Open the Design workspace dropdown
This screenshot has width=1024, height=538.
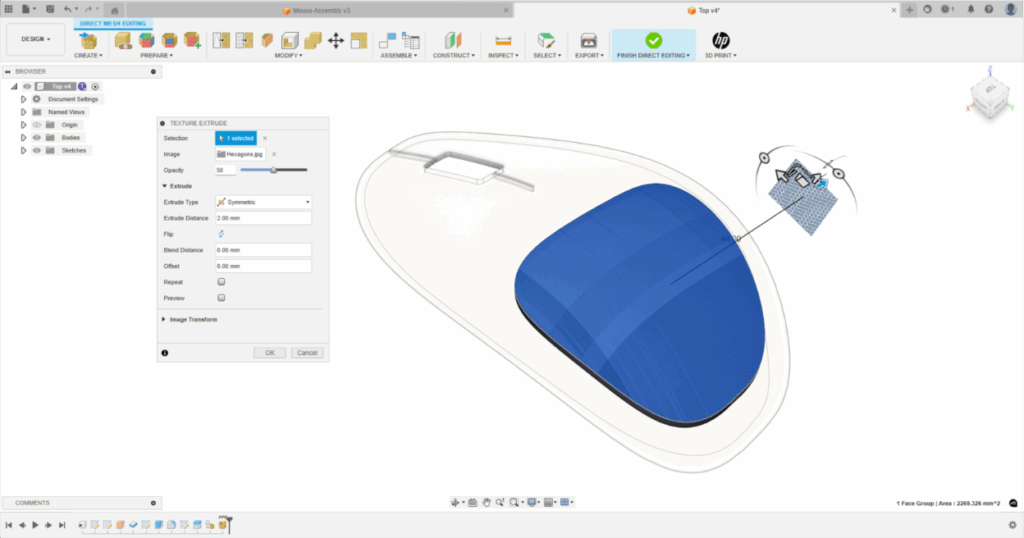tap(35, 39)
